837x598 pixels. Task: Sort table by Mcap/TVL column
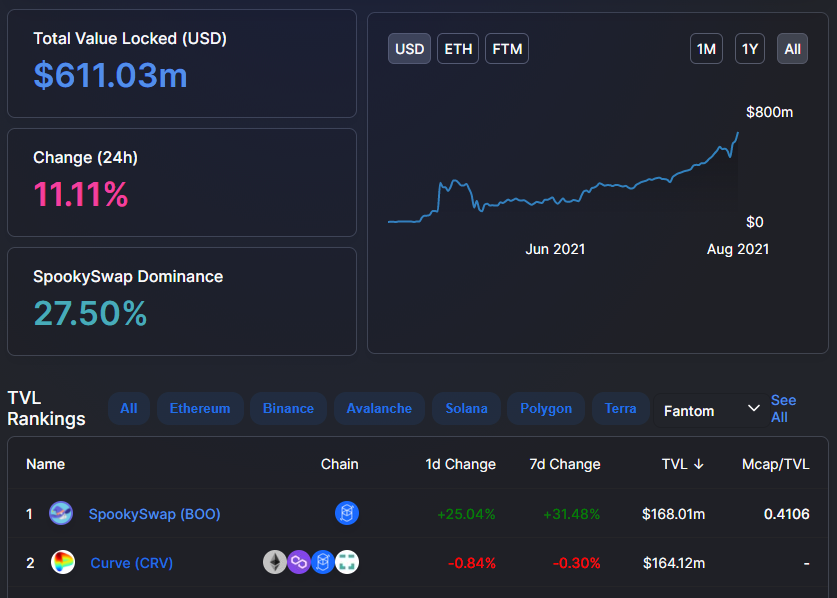point(776,464)
